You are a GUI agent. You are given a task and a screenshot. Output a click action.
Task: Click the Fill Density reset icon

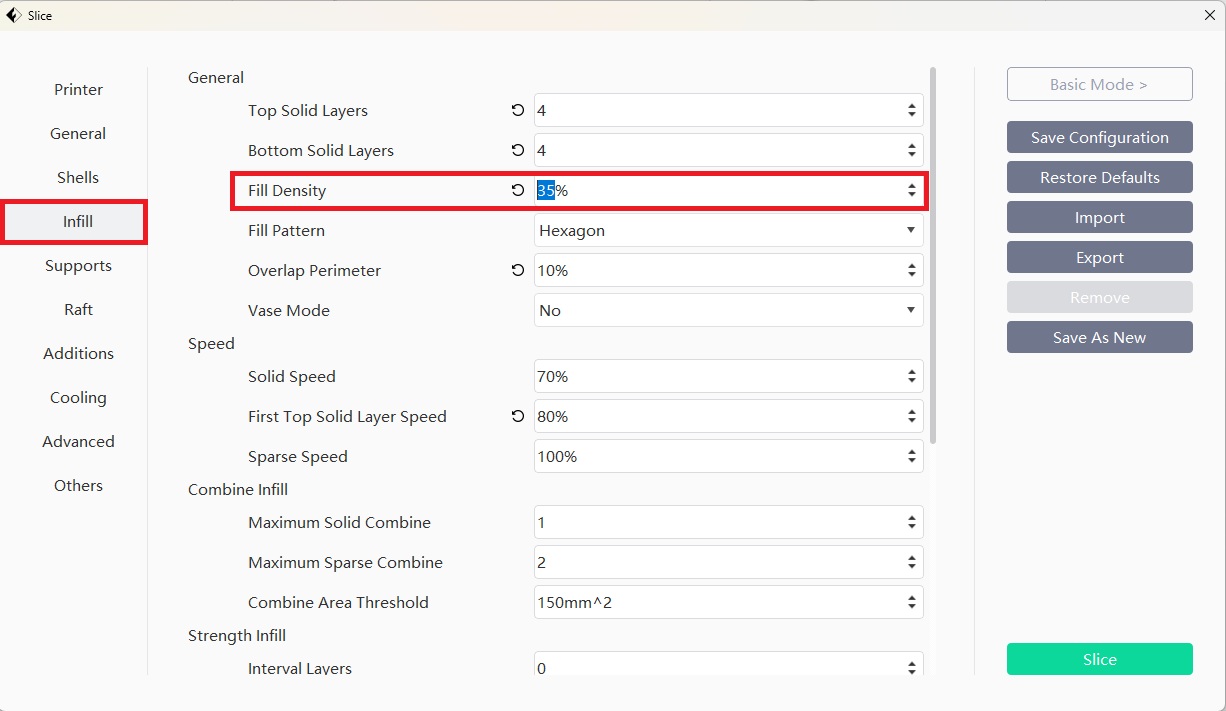pos(517,191)
